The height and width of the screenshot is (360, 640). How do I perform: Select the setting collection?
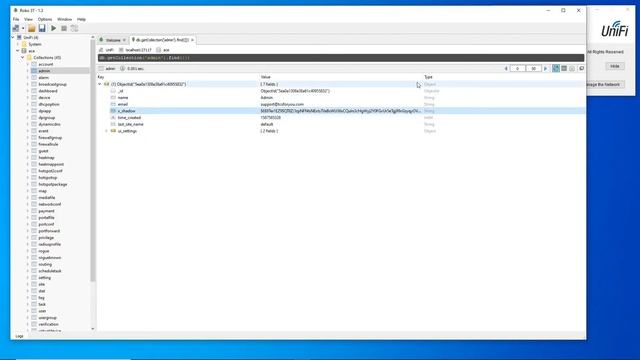(44, 278)
